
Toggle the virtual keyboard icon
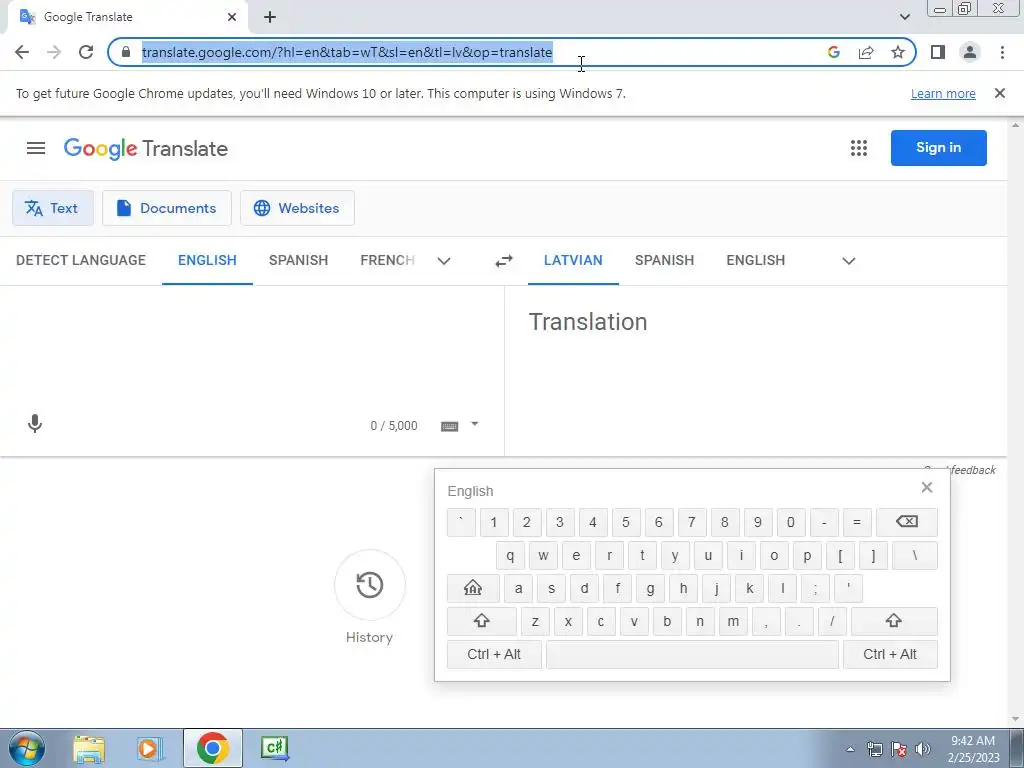pos(449,426)
